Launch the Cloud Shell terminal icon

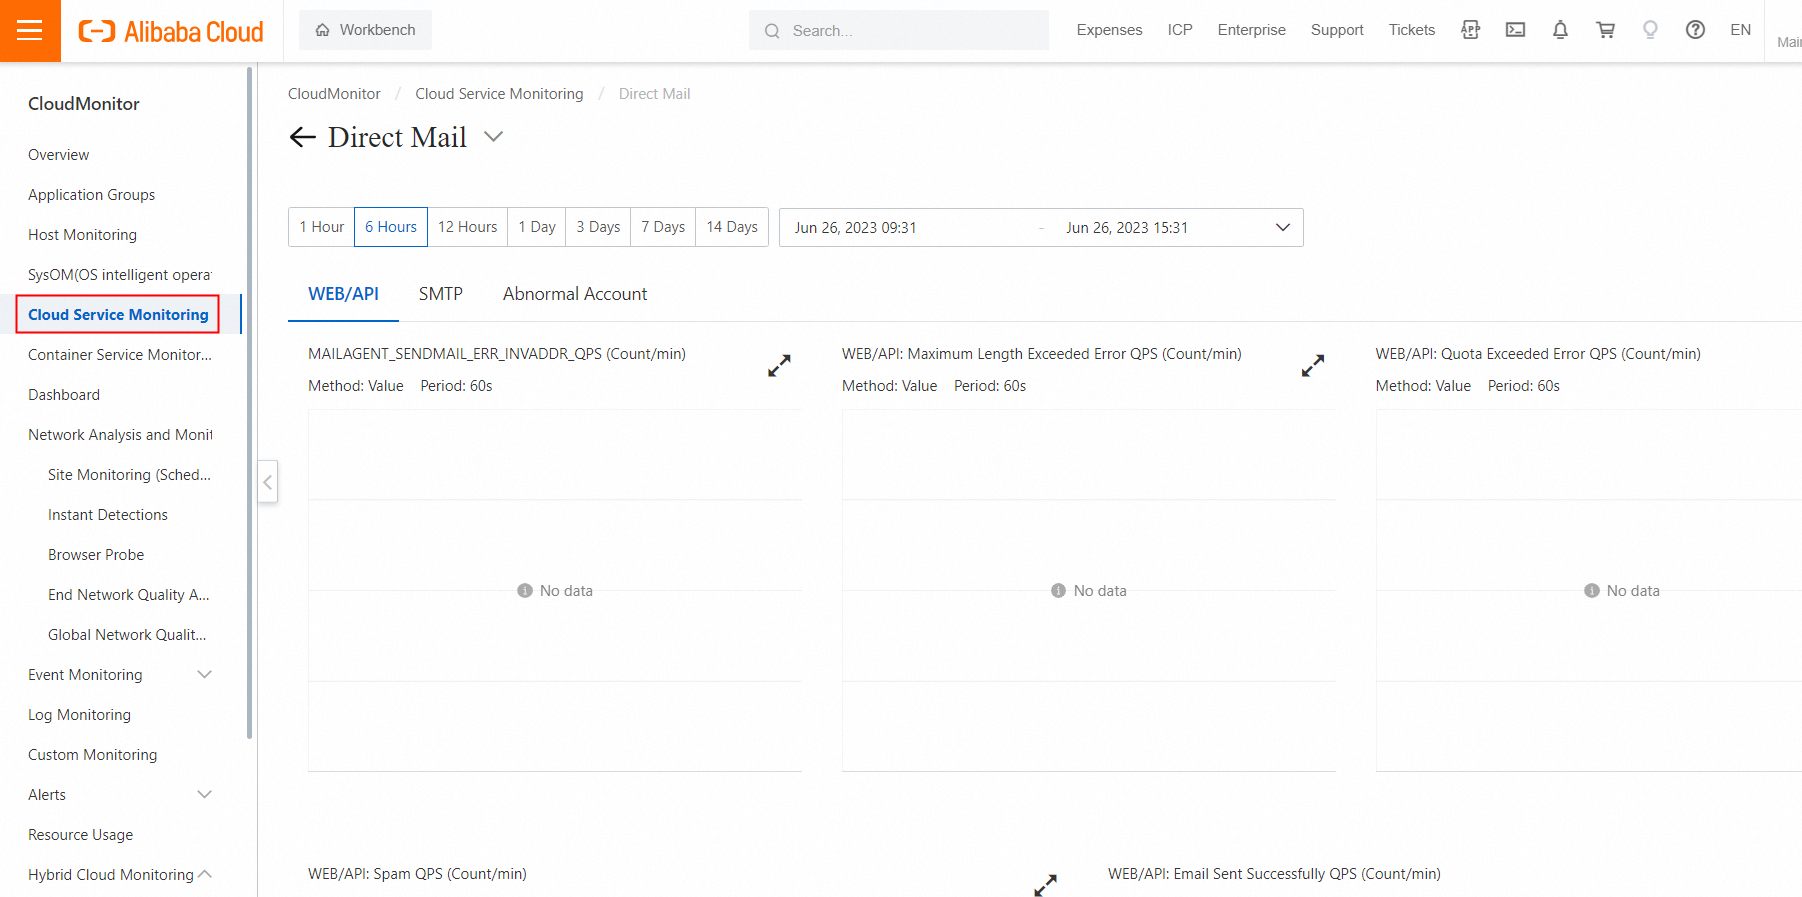(1515, 30)
